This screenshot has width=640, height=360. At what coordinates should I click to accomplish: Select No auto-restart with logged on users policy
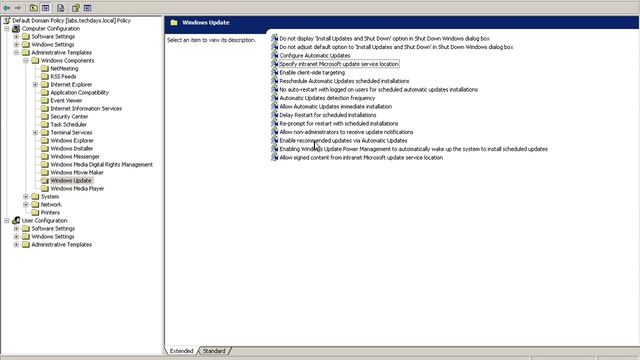coord(378,89)
